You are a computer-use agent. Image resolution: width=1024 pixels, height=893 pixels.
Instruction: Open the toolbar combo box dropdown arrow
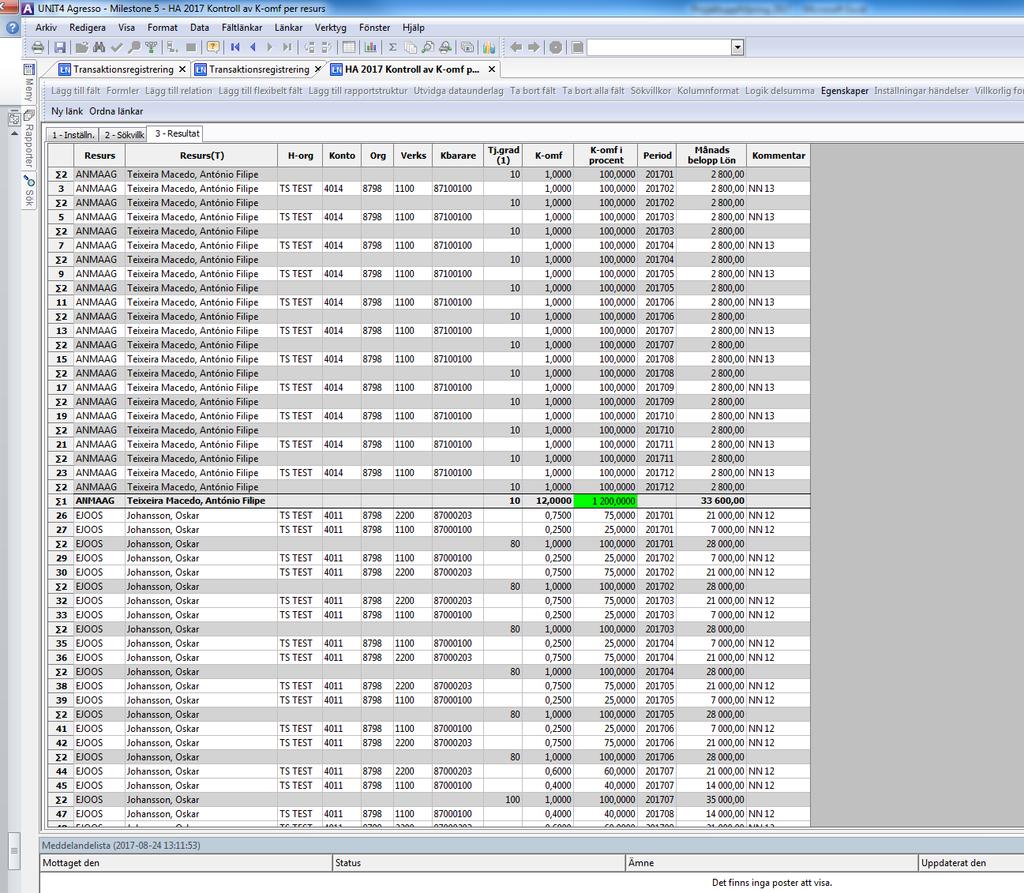737,47
